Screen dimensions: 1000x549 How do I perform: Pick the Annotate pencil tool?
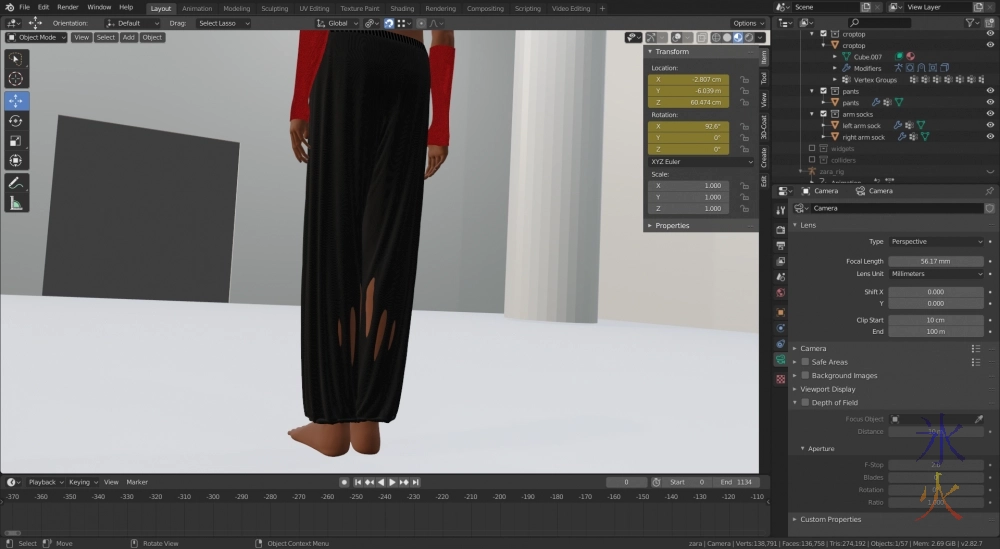pyautogui.click(x=17, y=183)
